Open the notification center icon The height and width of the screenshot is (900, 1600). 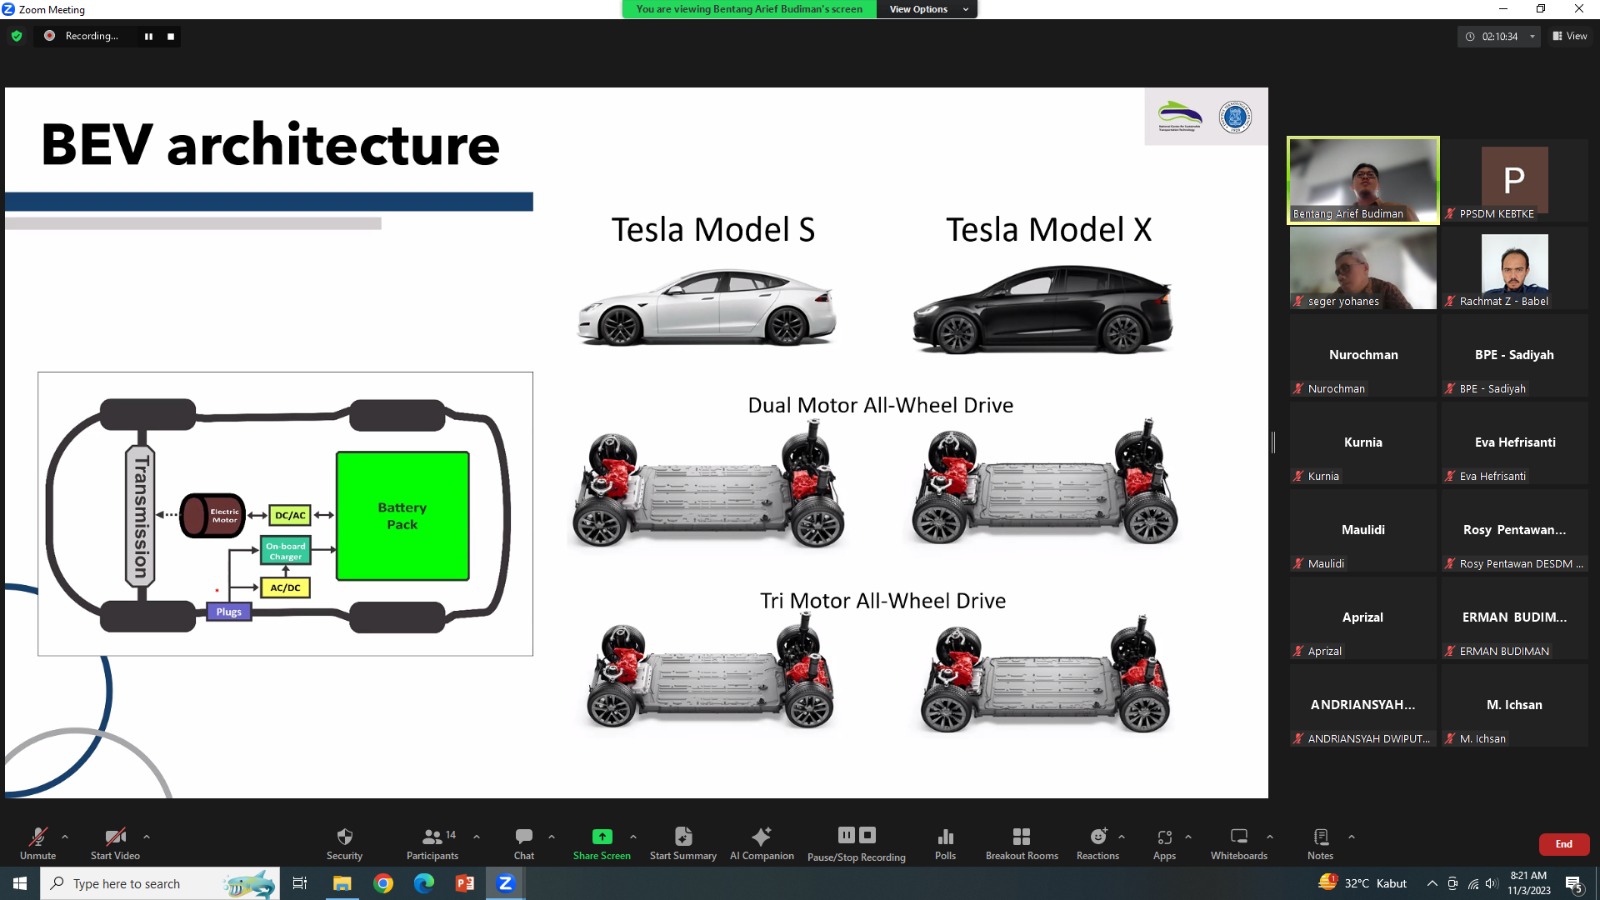1574,884
